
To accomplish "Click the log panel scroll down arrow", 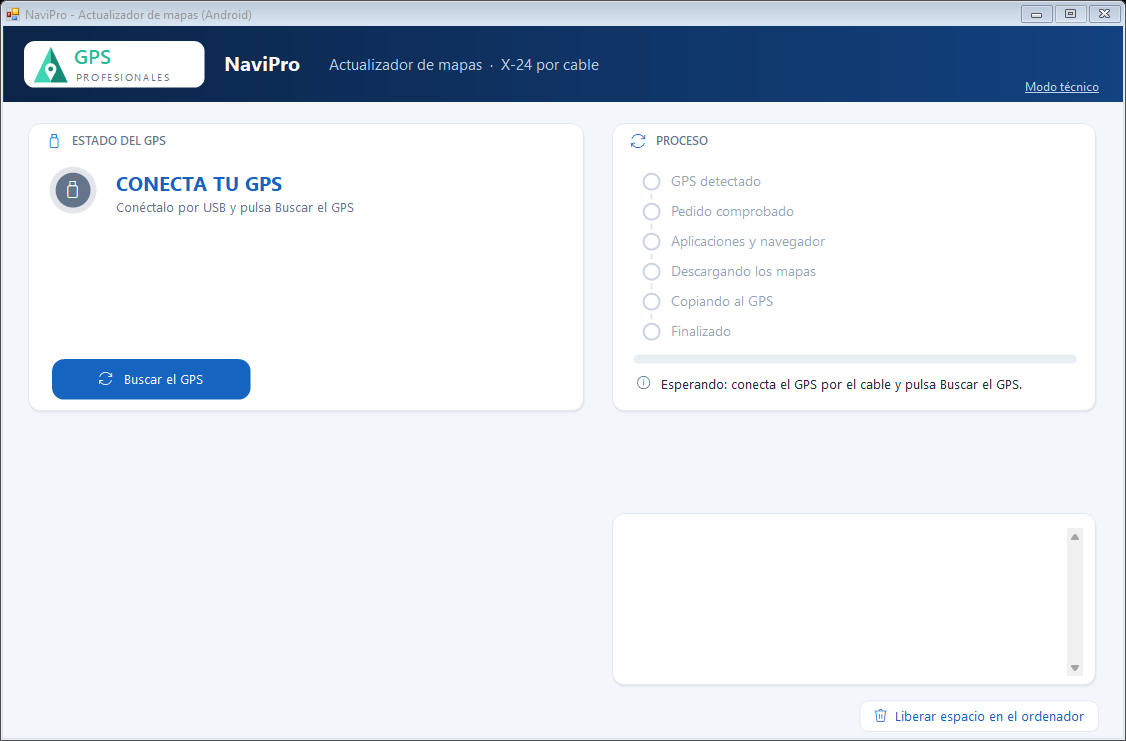I will [1075, 668].
